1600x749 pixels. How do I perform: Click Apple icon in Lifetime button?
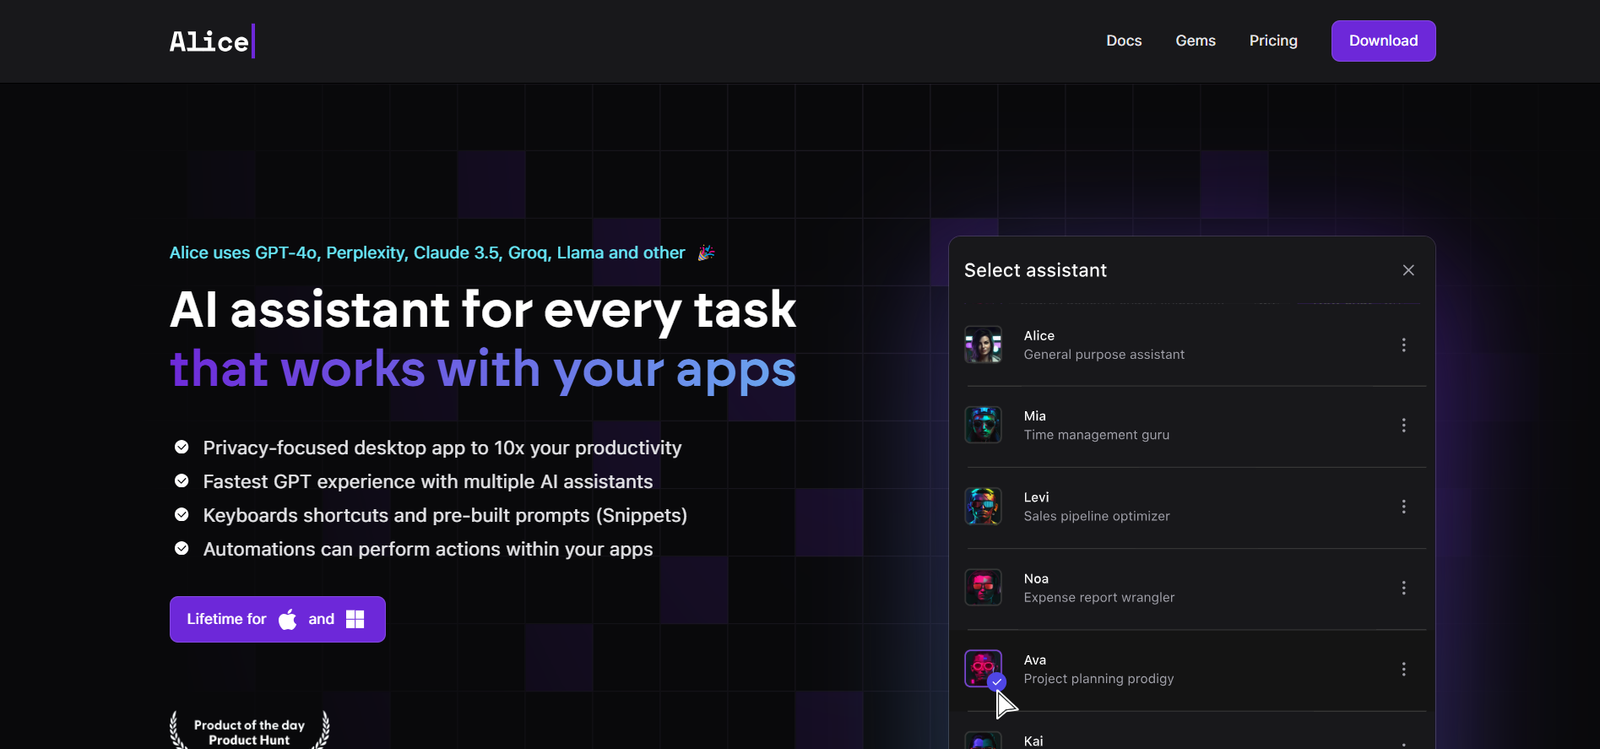pos(287,619)
